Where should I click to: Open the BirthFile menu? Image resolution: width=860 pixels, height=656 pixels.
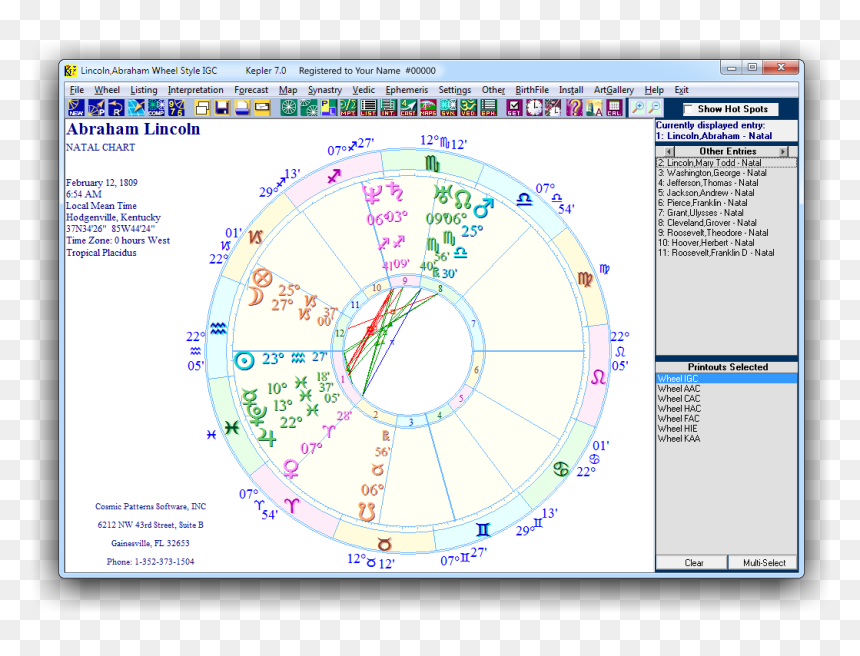[x=532, y=90]
